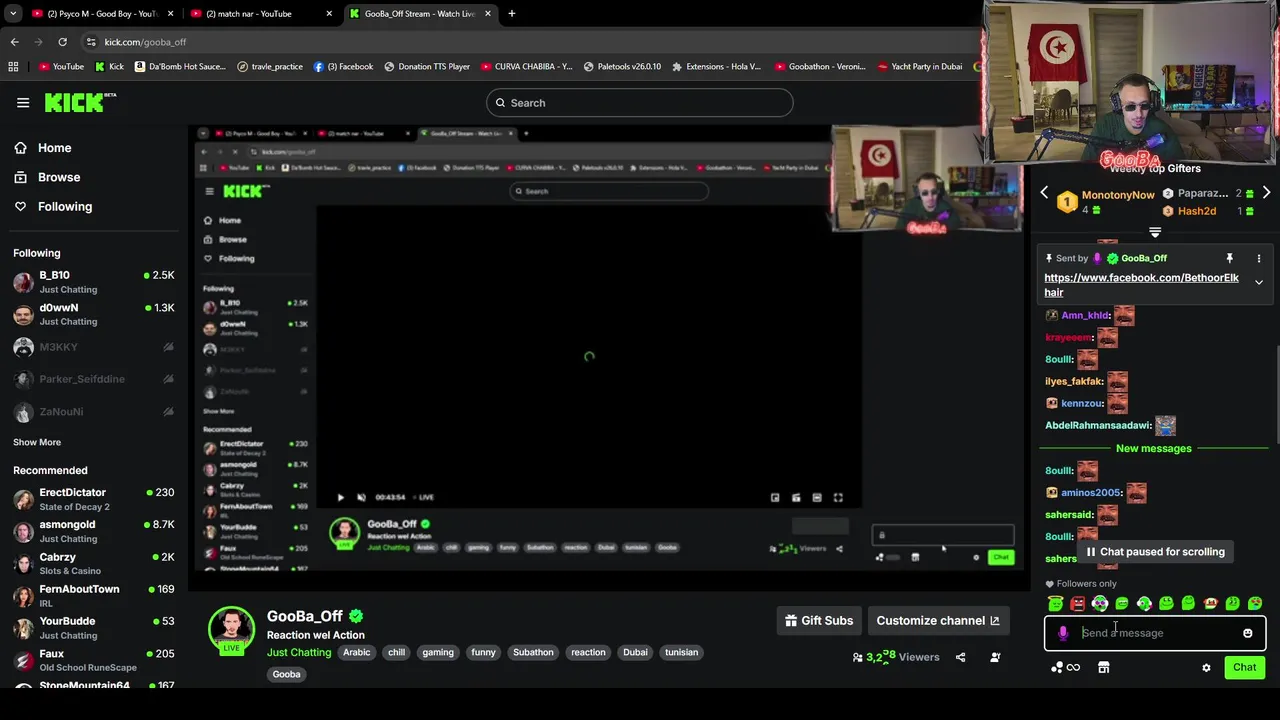The height and width of the screenshot is (720, 1280).
Task: Open the Donation TTS Player bookmark
Action: (425, 66)
